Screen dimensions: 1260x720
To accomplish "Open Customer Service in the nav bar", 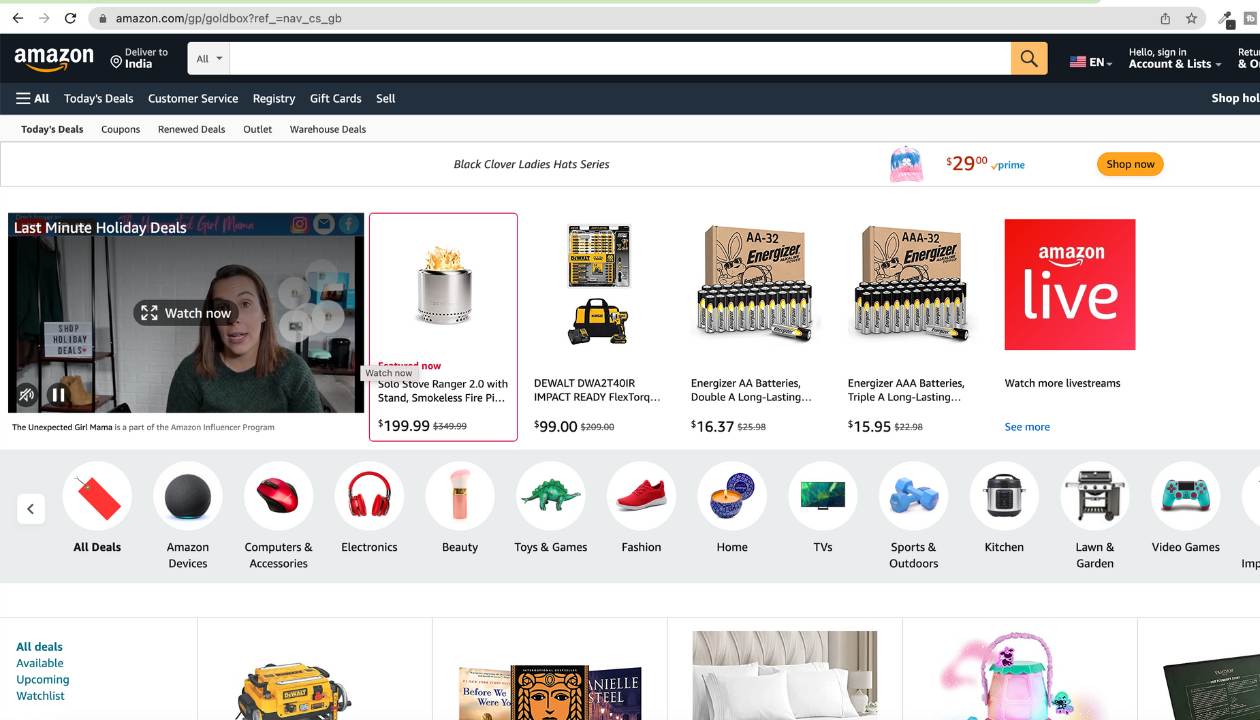I will pos(193,98).
